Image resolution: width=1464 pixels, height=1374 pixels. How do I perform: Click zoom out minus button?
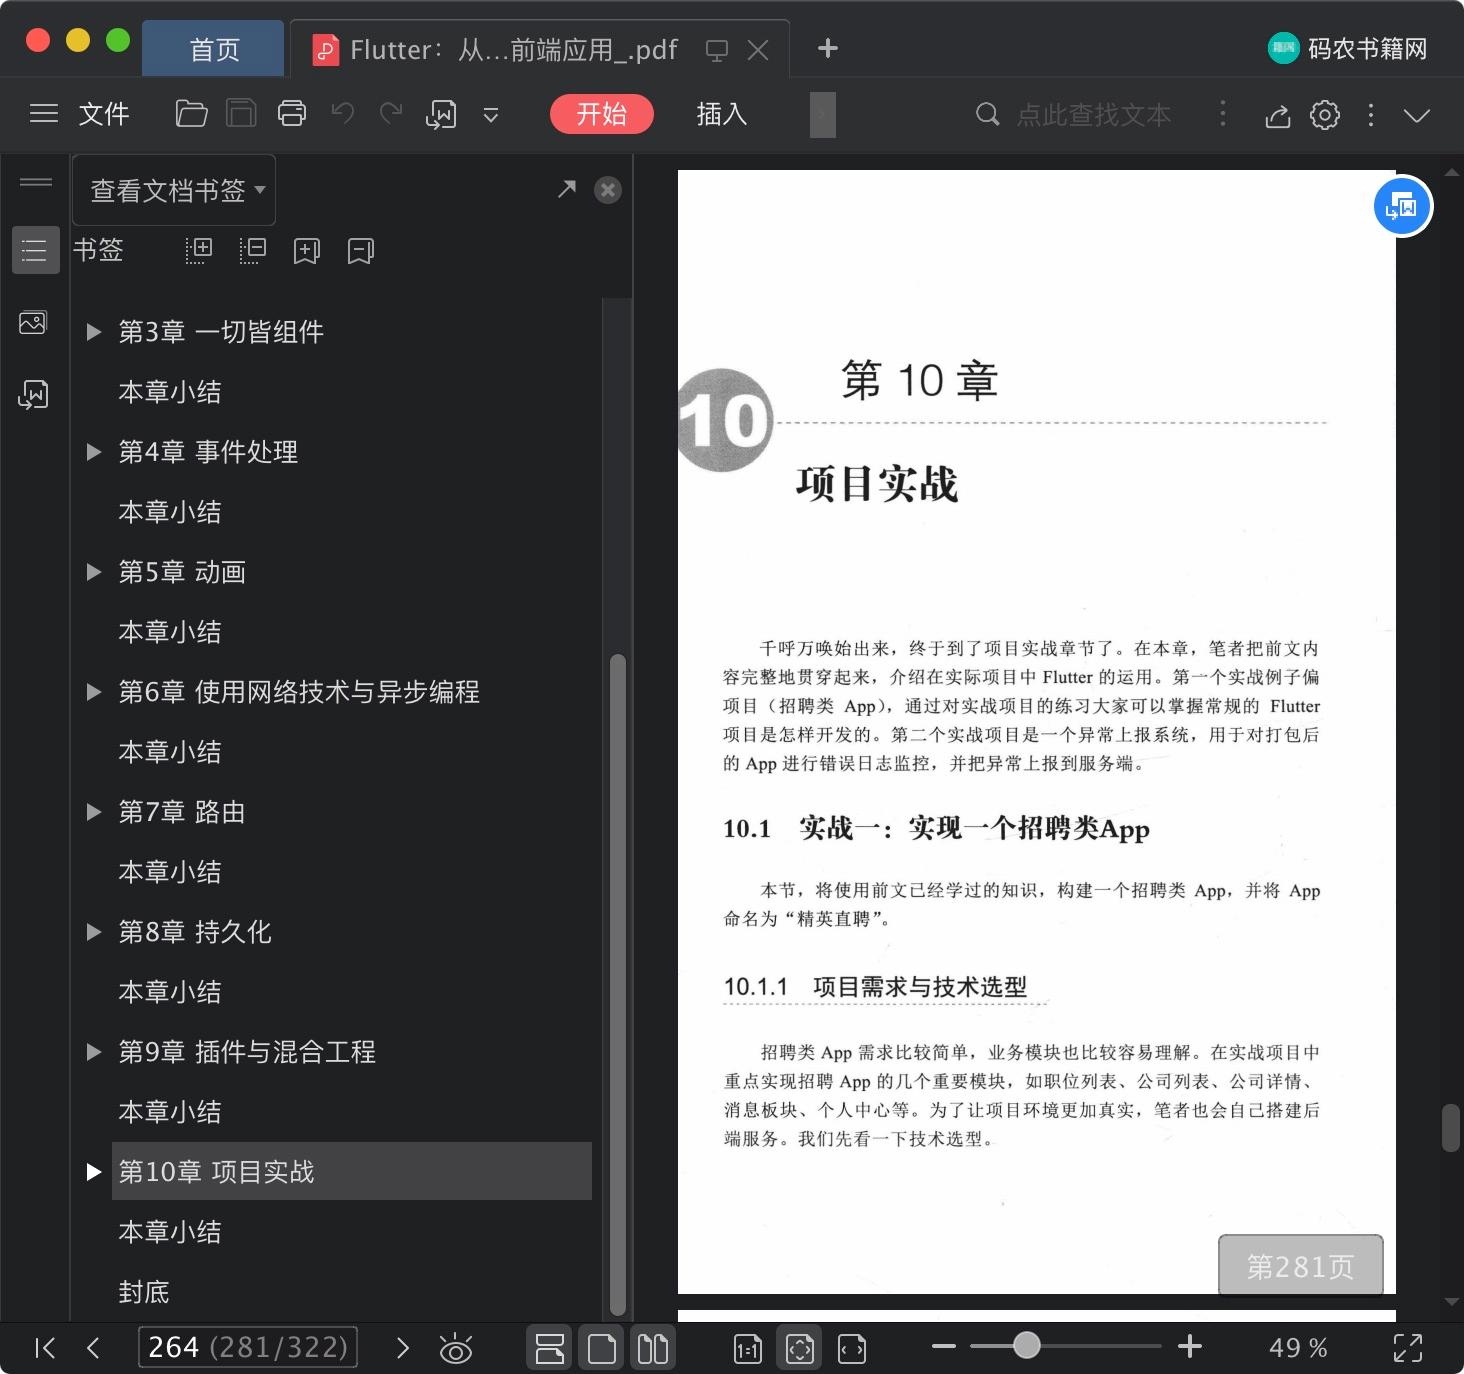point(944,1347)
